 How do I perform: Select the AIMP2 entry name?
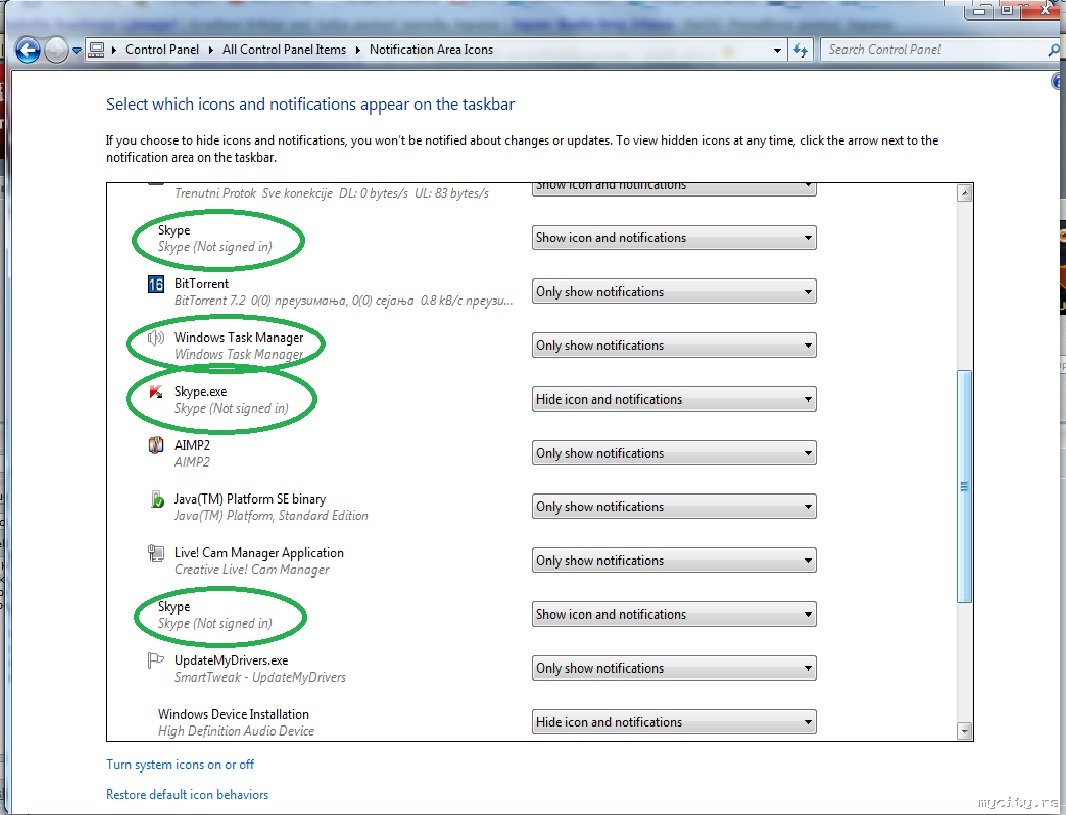click(192, 445)
